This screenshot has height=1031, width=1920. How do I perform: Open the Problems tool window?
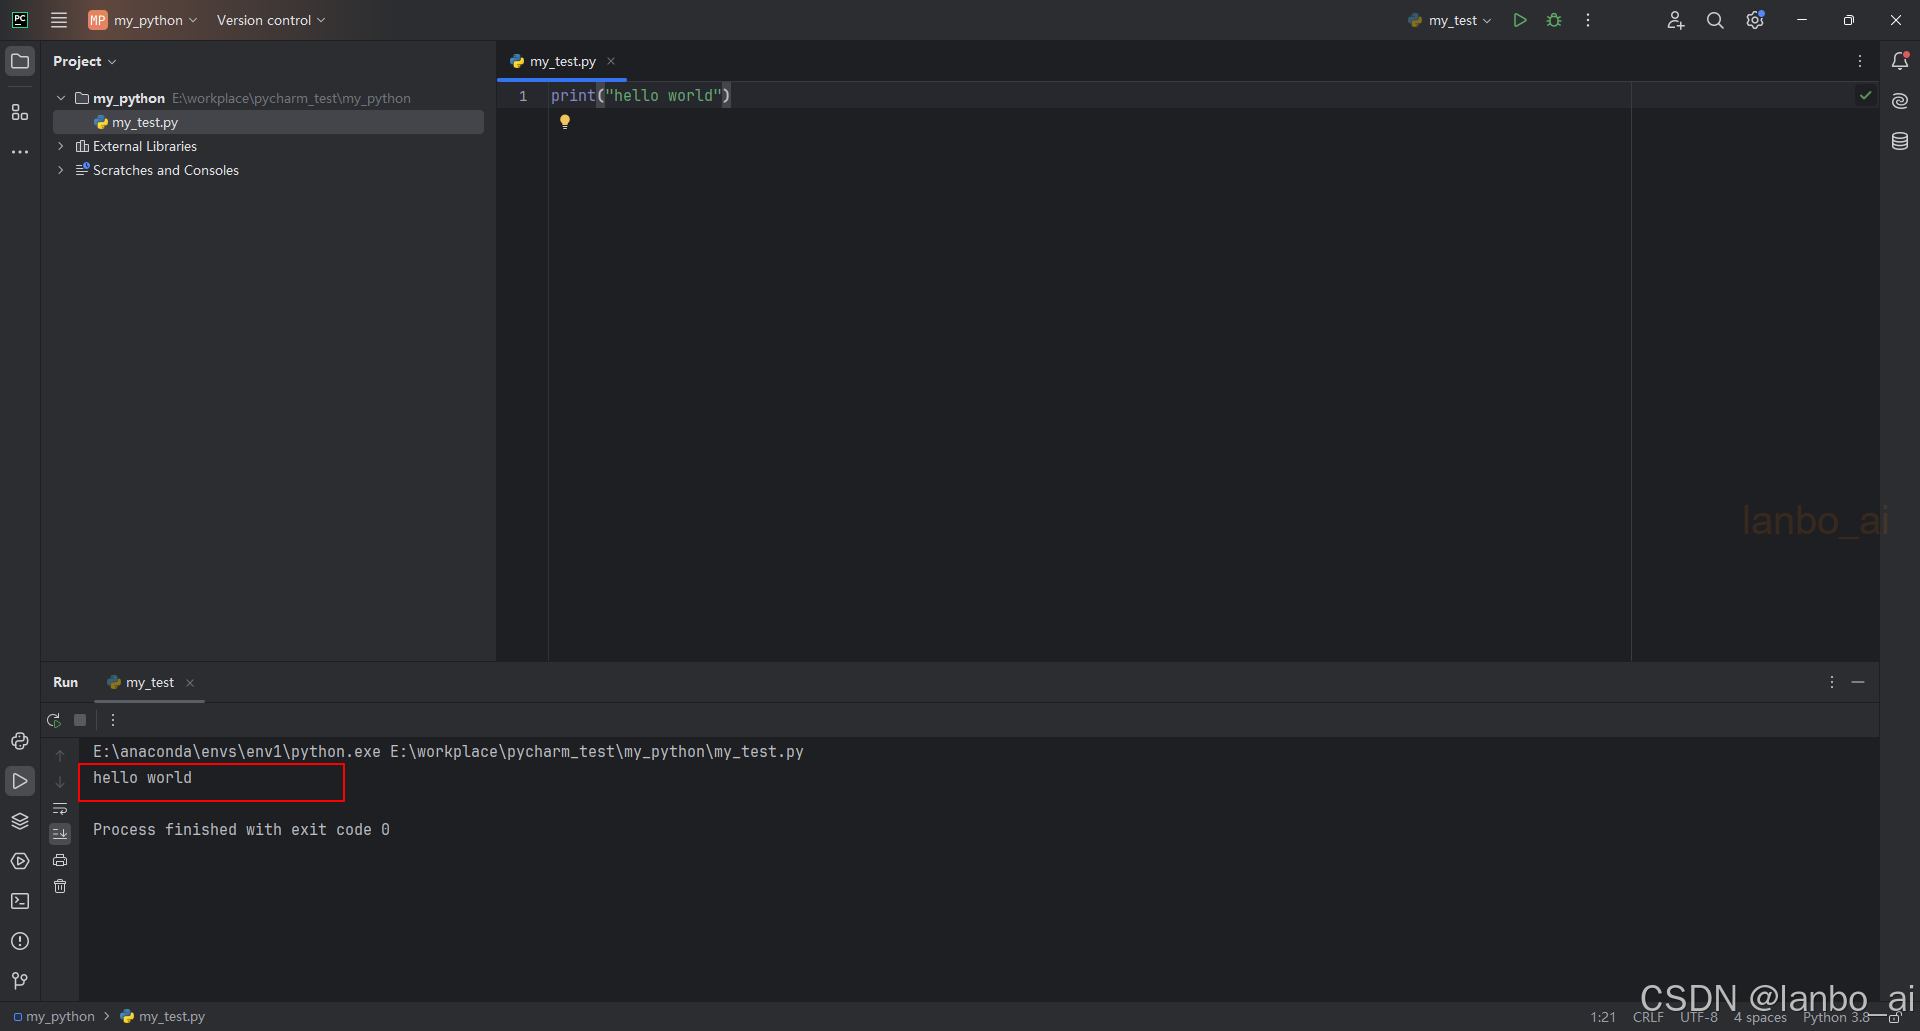click(20, 941)
